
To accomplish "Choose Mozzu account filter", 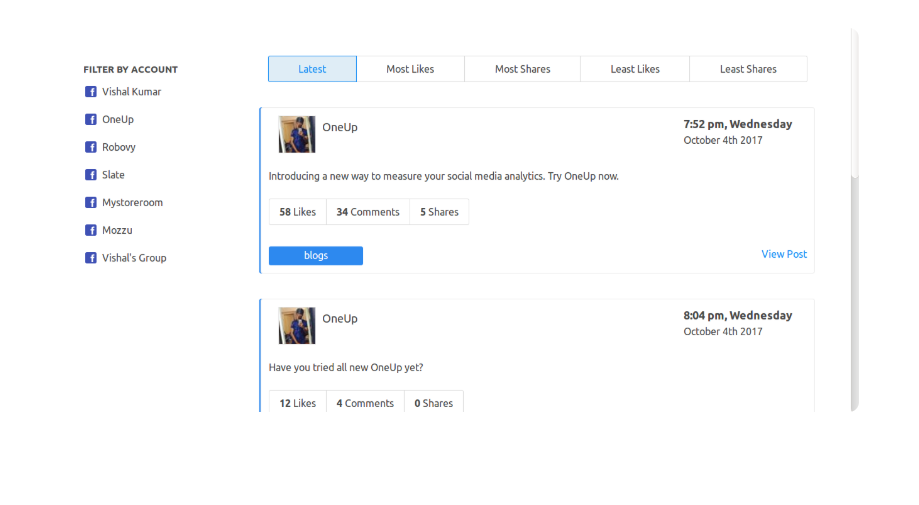I will click(117, 230).
